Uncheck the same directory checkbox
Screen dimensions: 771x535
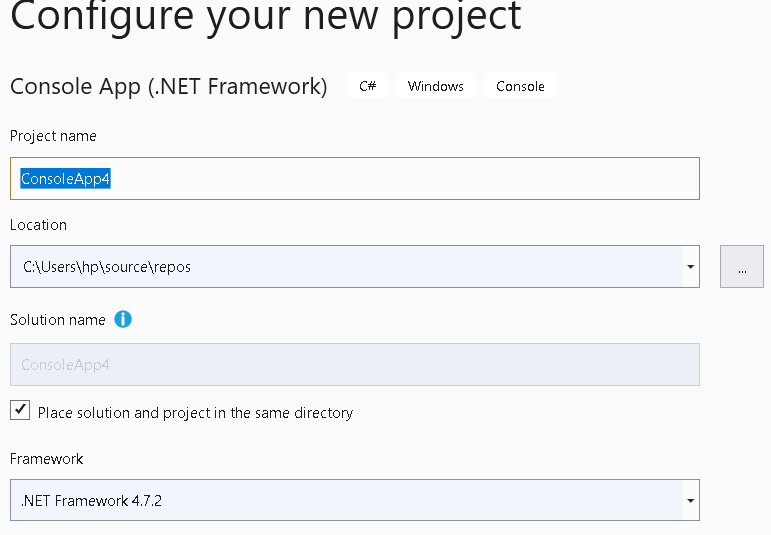pos(20,410)
